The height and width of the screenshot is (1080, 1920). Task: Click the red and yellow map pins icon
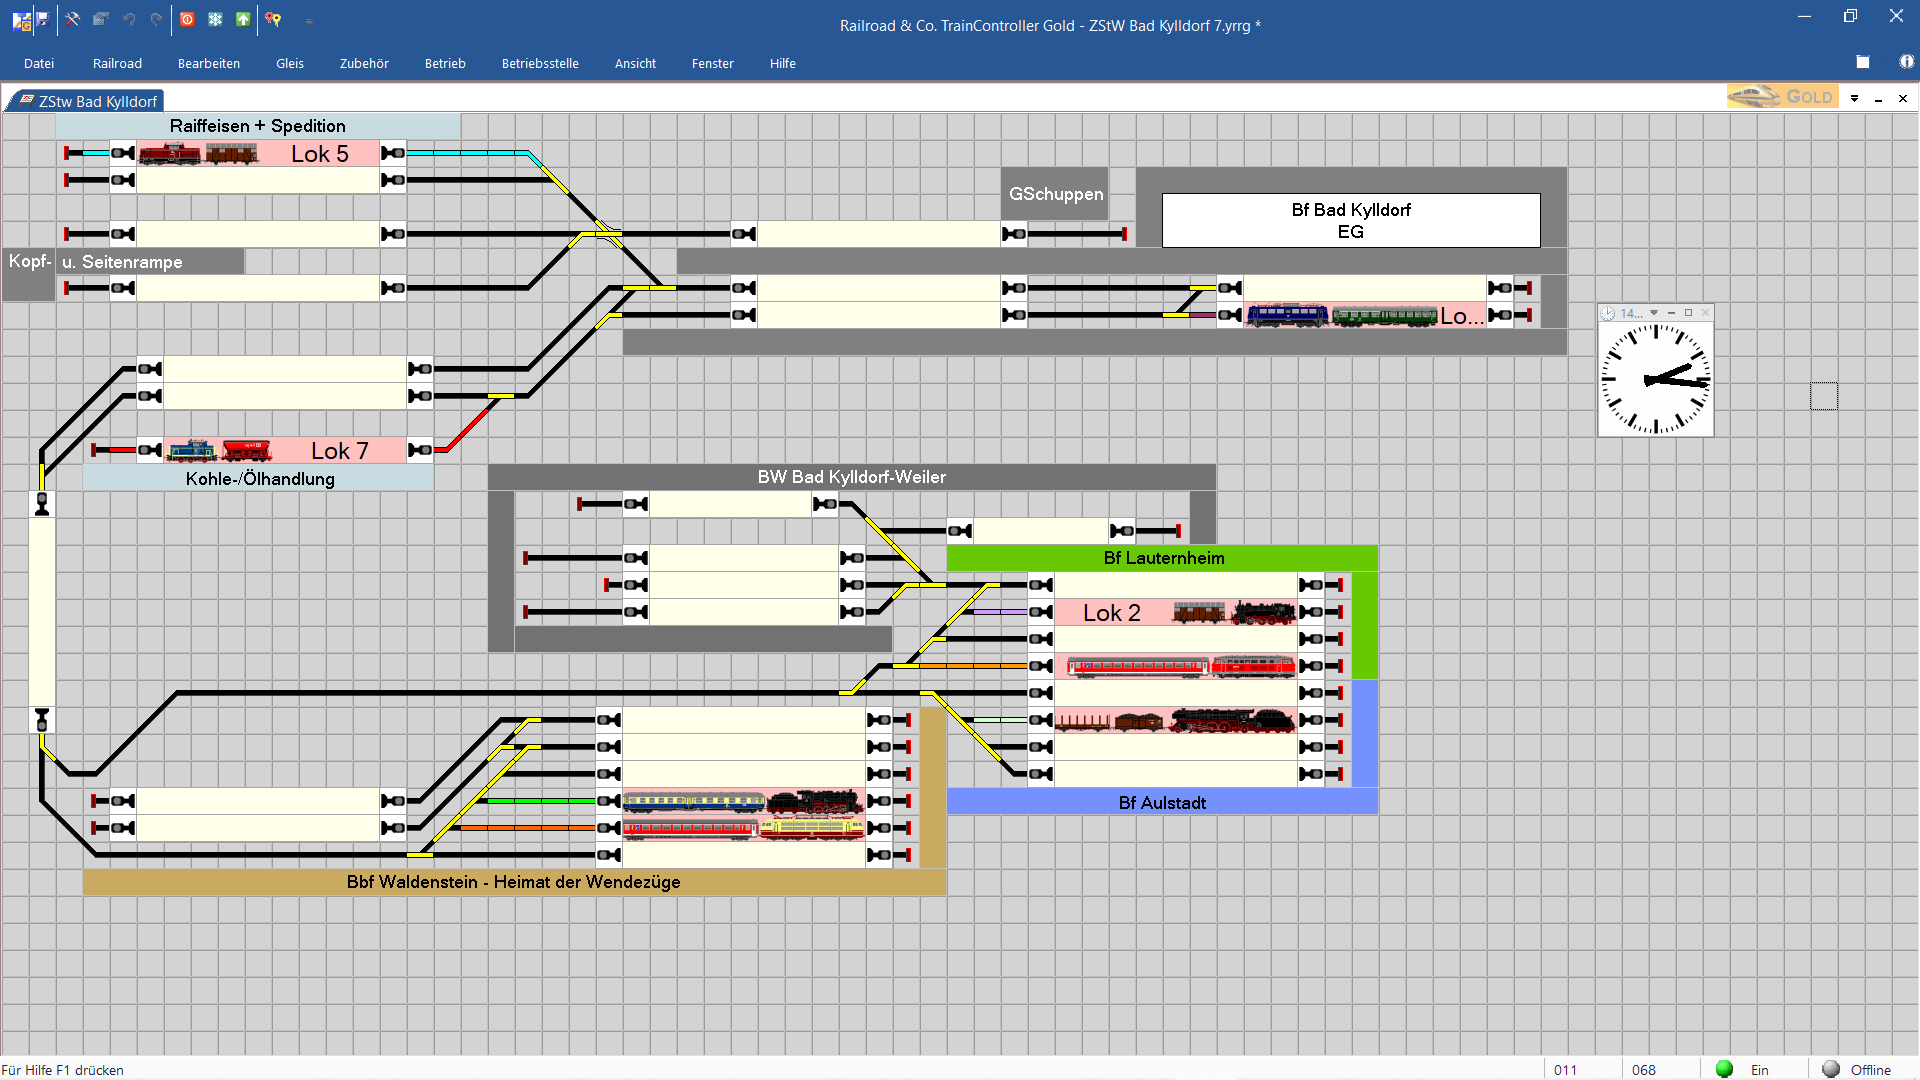[x=273, y=19]
